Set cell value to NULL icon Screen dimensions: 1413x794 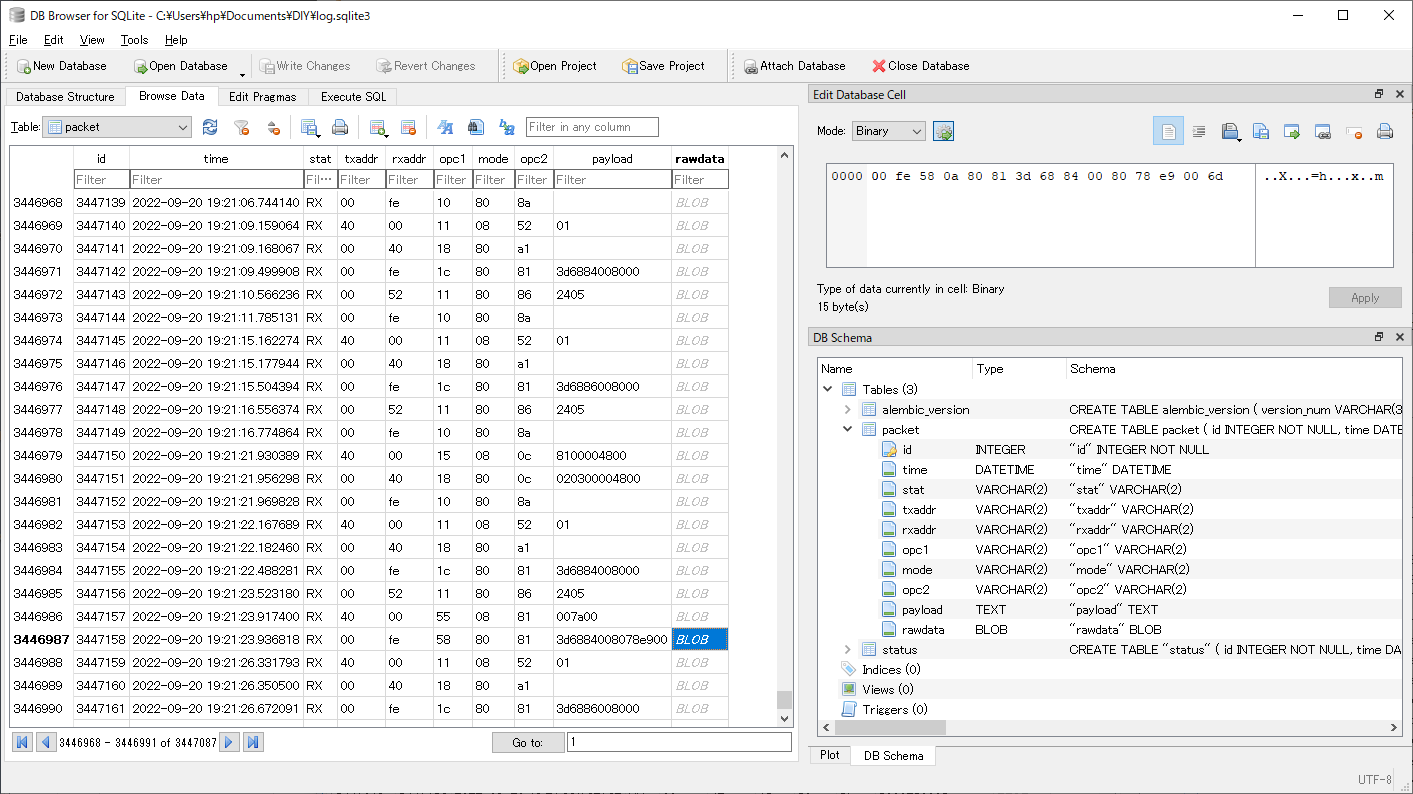click(1354, 131)
